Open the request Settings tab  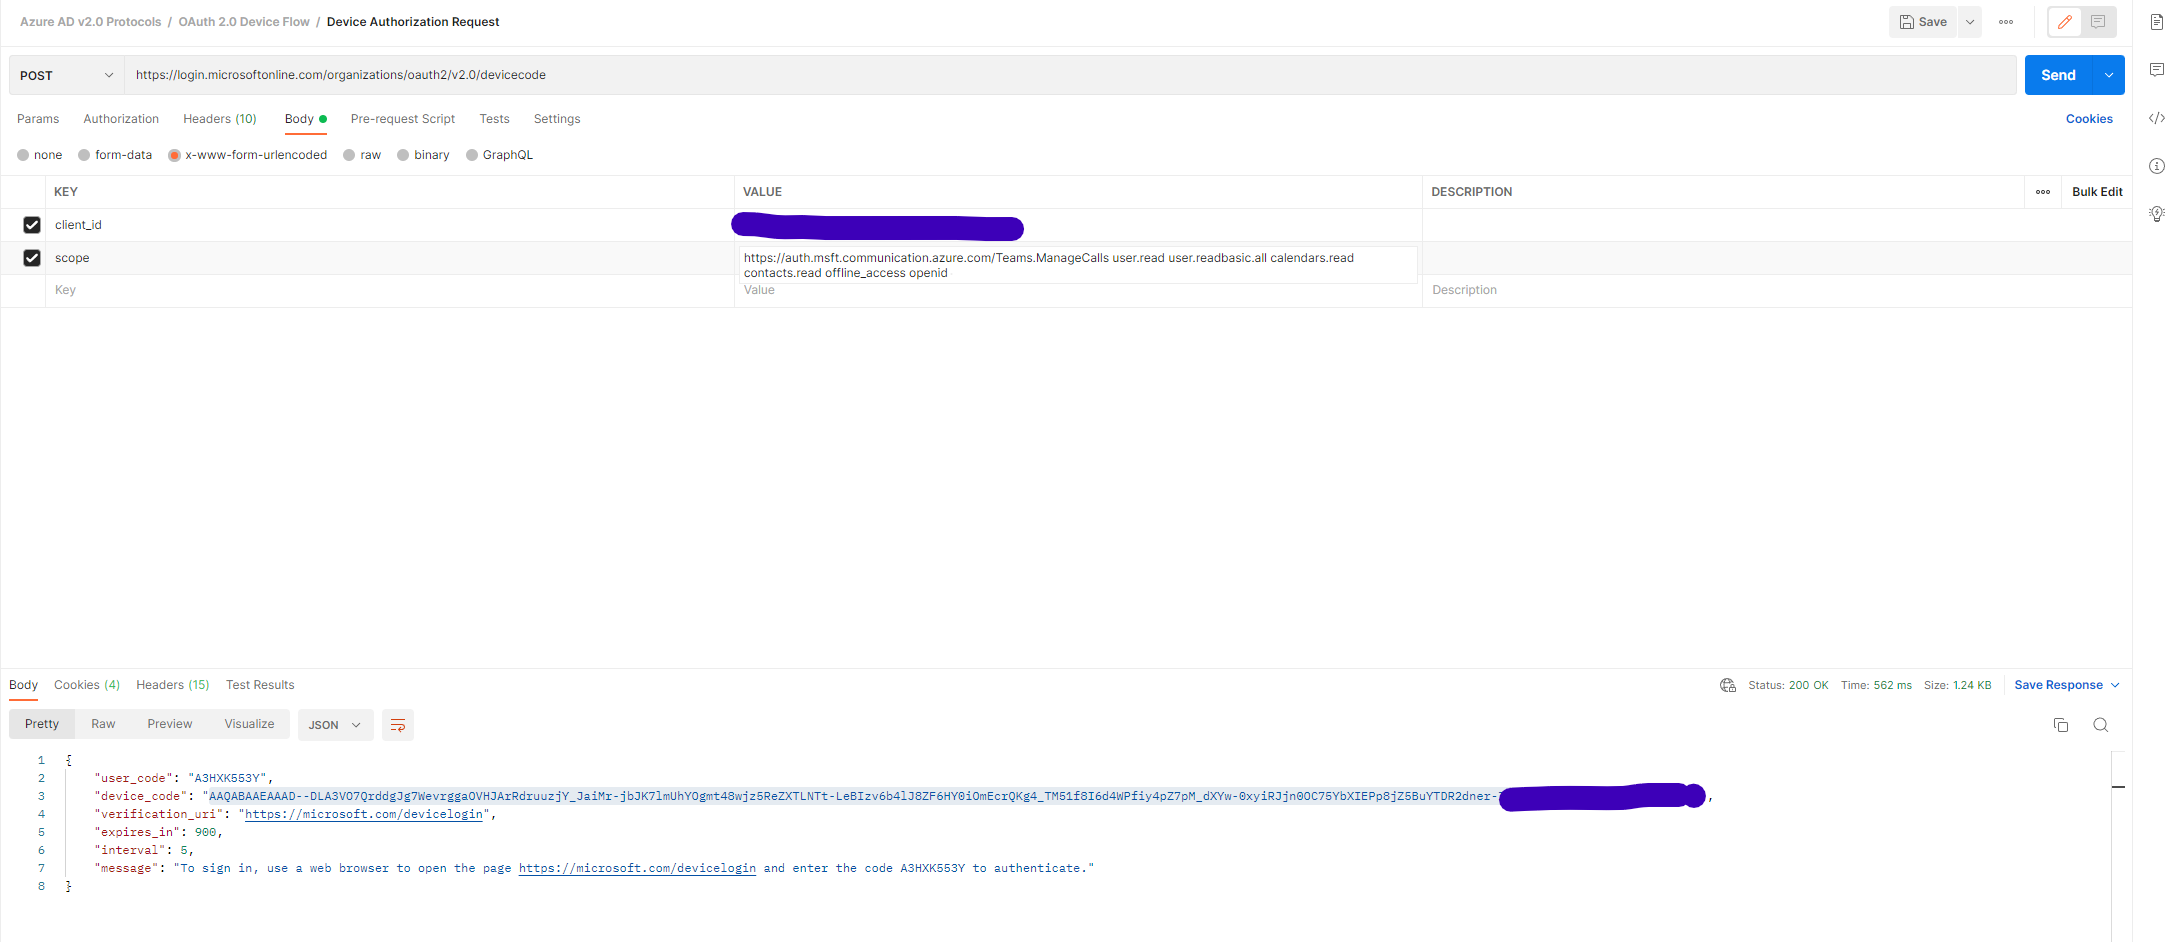pos(557,119)
